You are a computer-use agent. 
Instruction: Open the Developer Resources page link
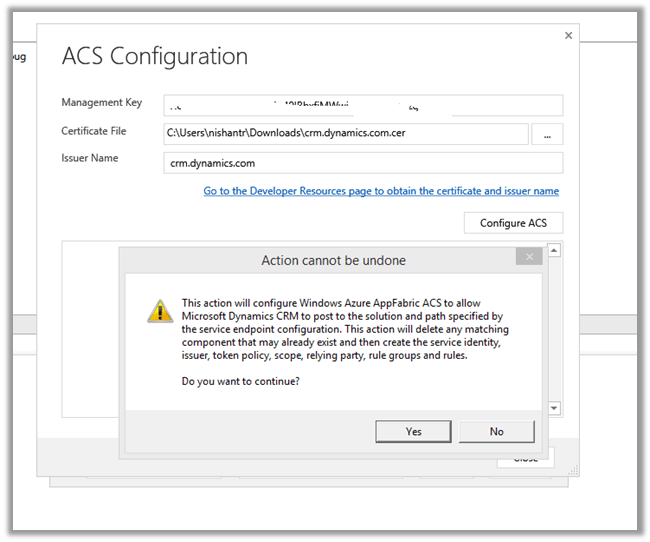[381, 191]
